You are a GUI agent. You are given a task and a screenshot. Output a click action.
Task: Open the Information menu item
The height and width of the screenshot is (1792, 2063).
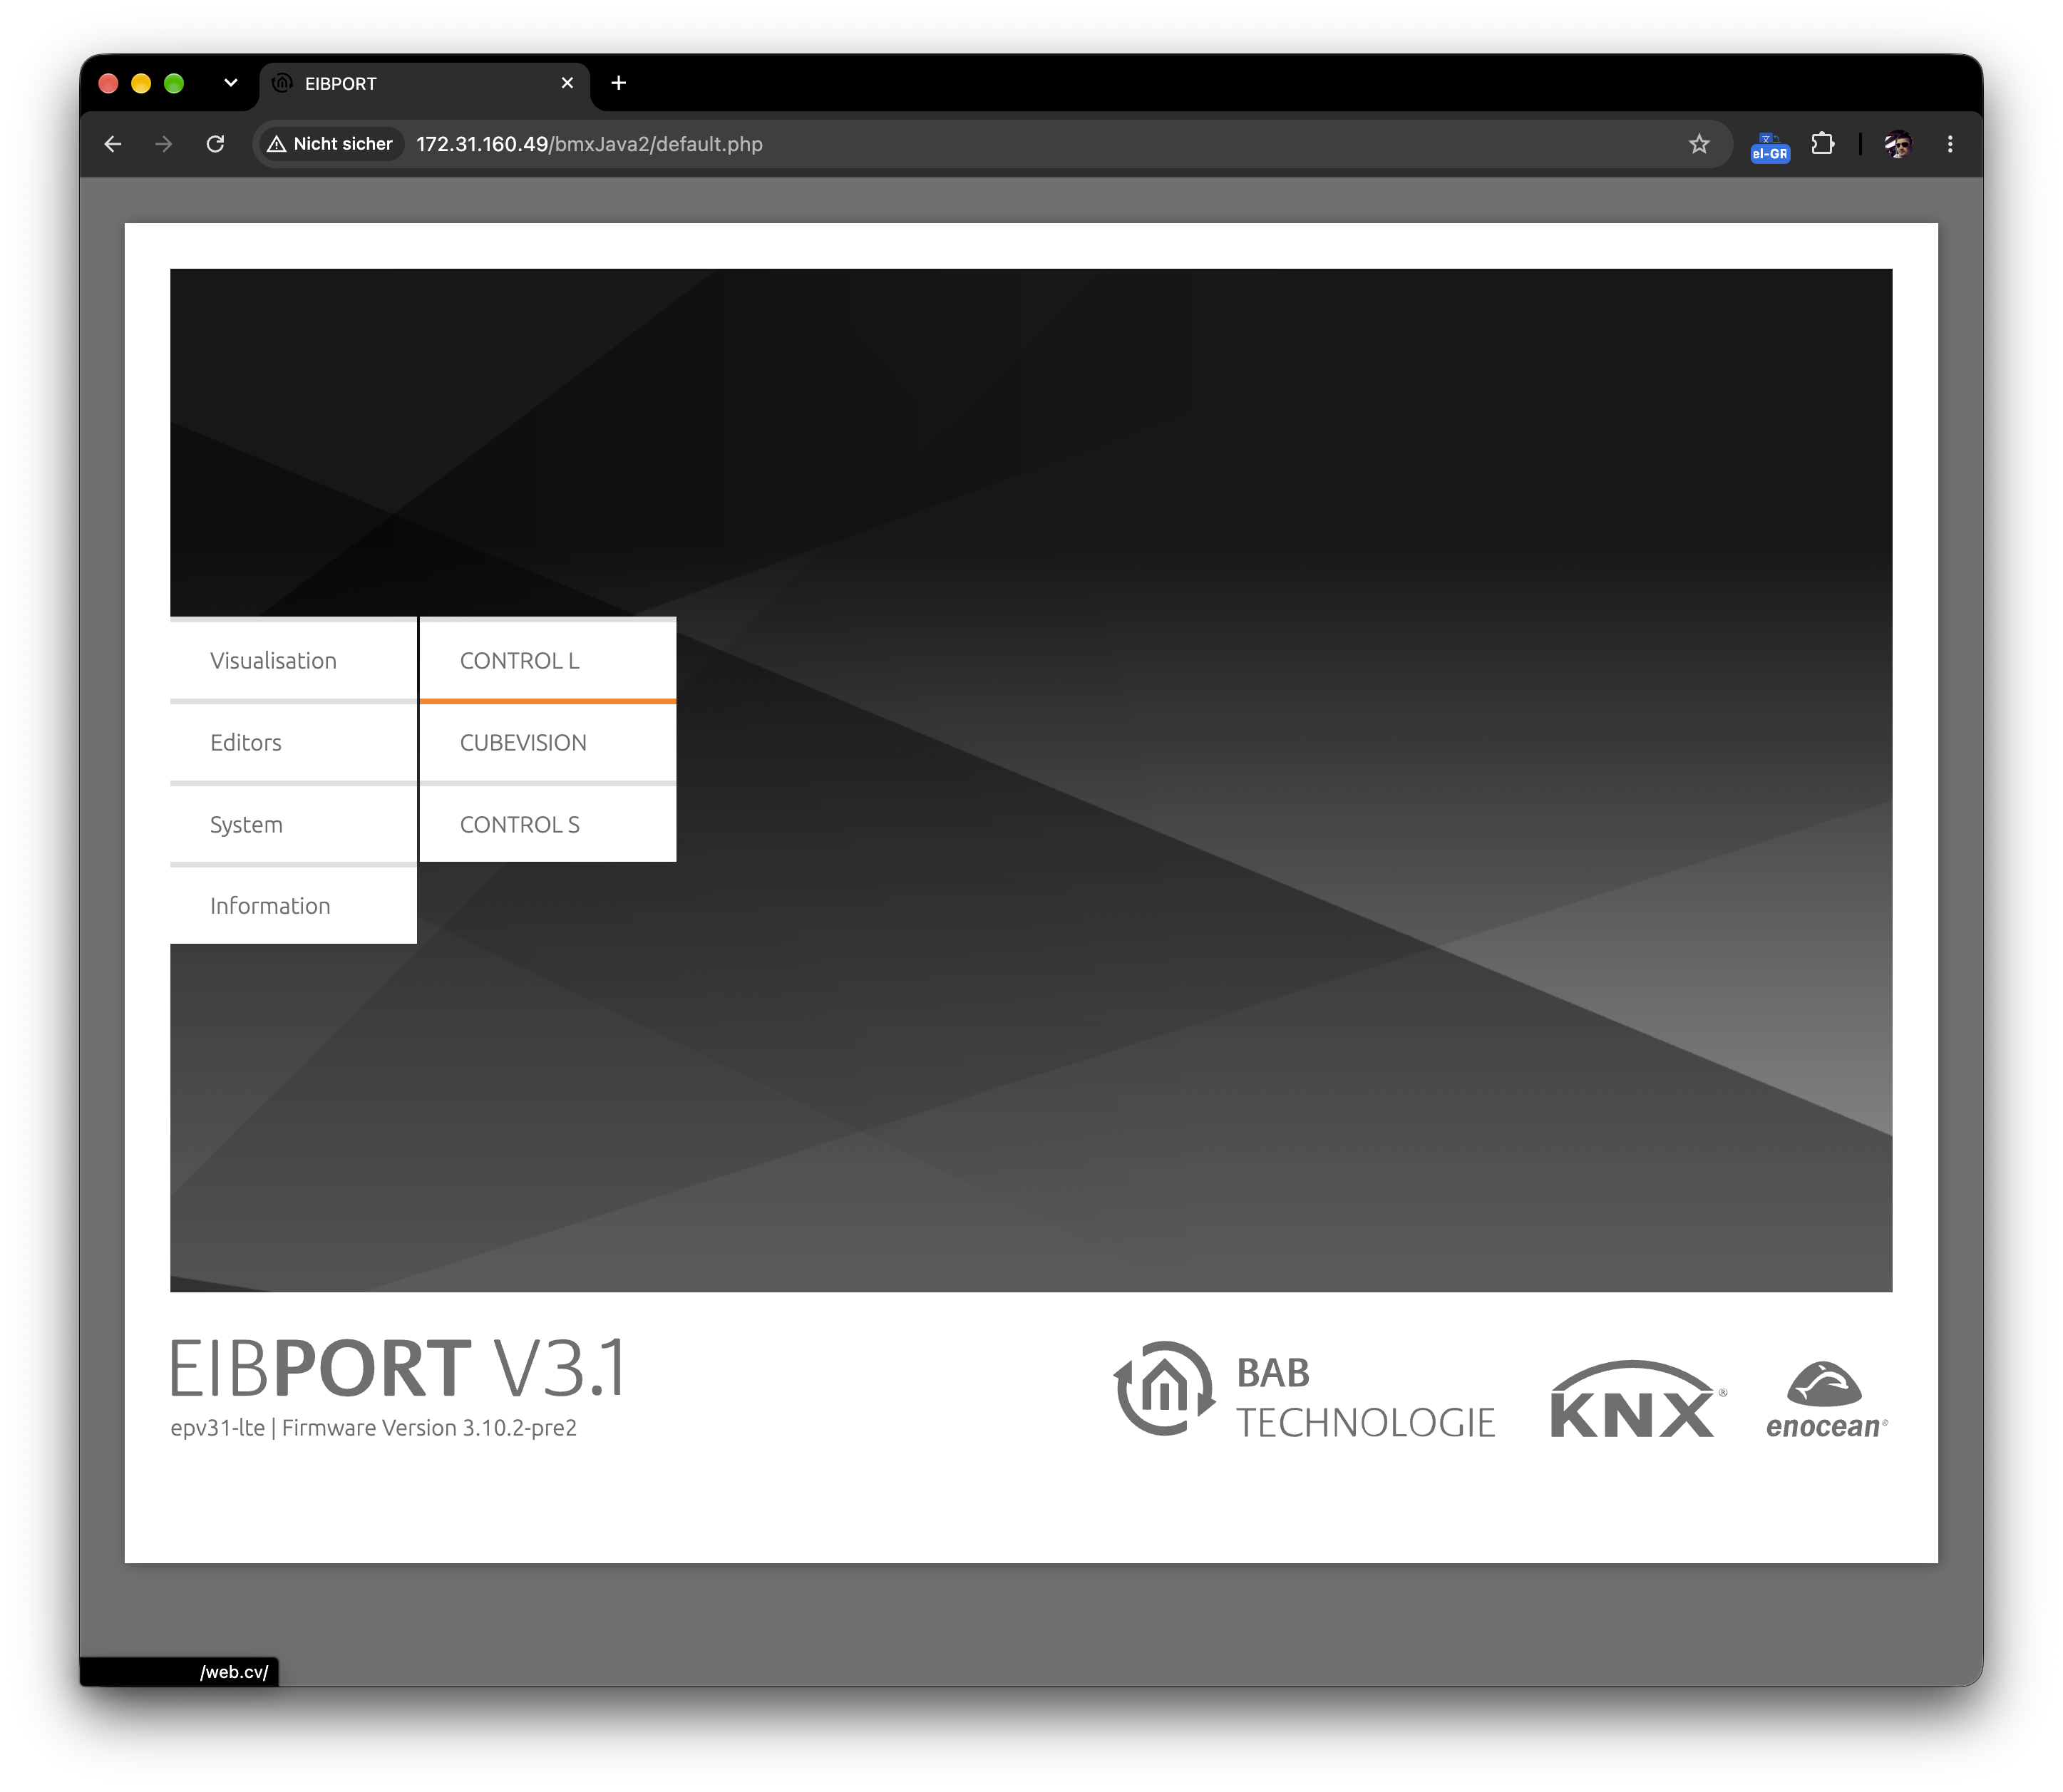293,906
